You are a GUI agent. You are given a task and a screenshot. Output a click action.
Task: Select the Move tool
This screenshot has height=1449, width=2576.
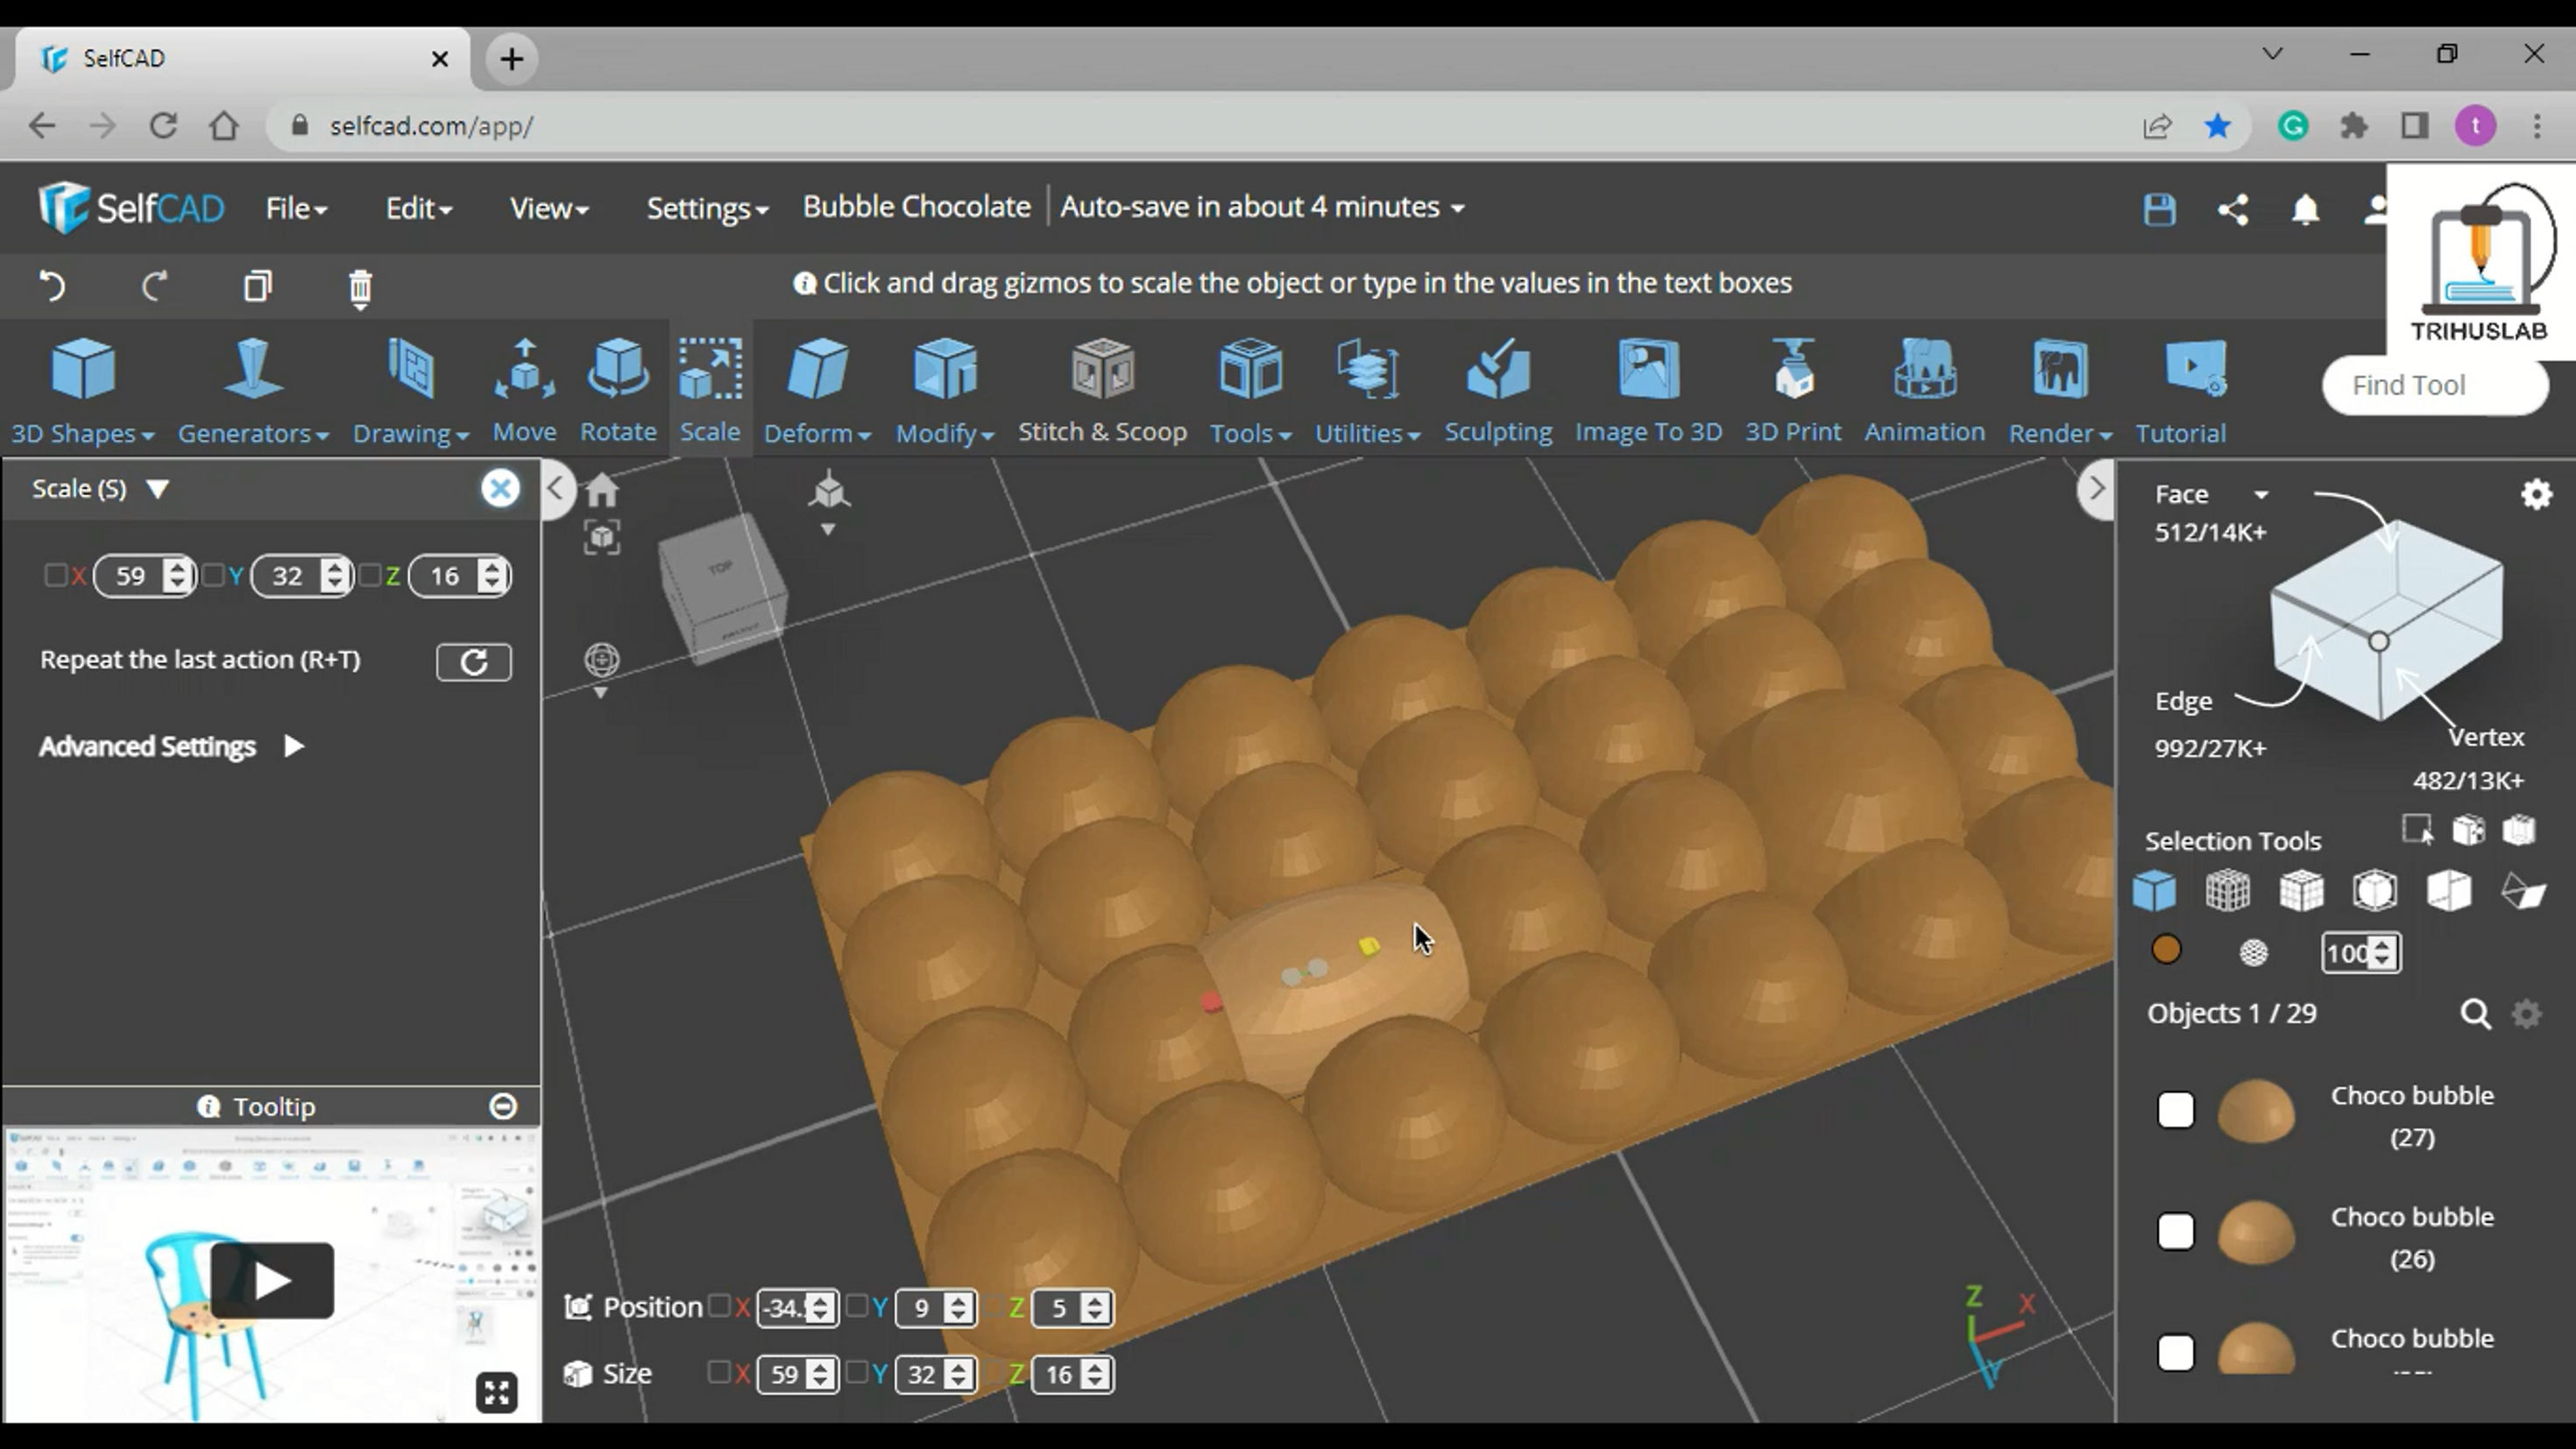click(x=524, y=391)
